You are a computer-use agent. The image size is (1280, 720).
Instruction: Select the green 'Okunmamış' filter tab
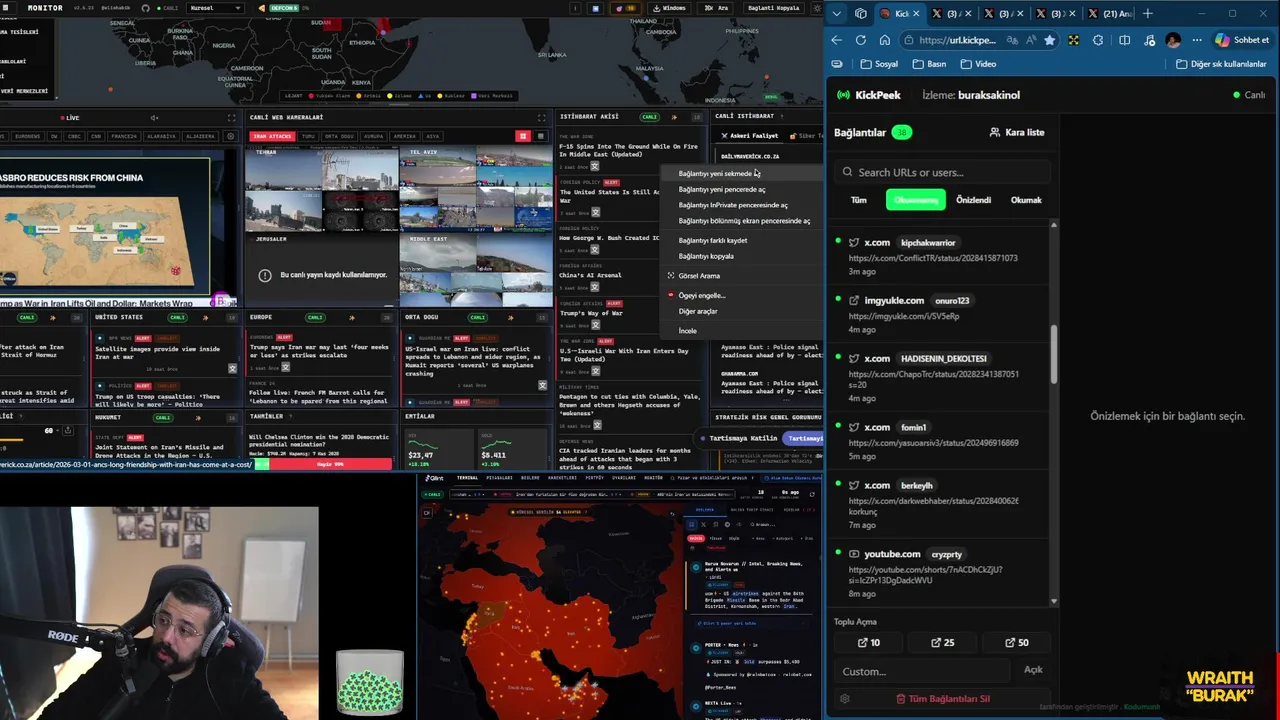tap(915, 200)
